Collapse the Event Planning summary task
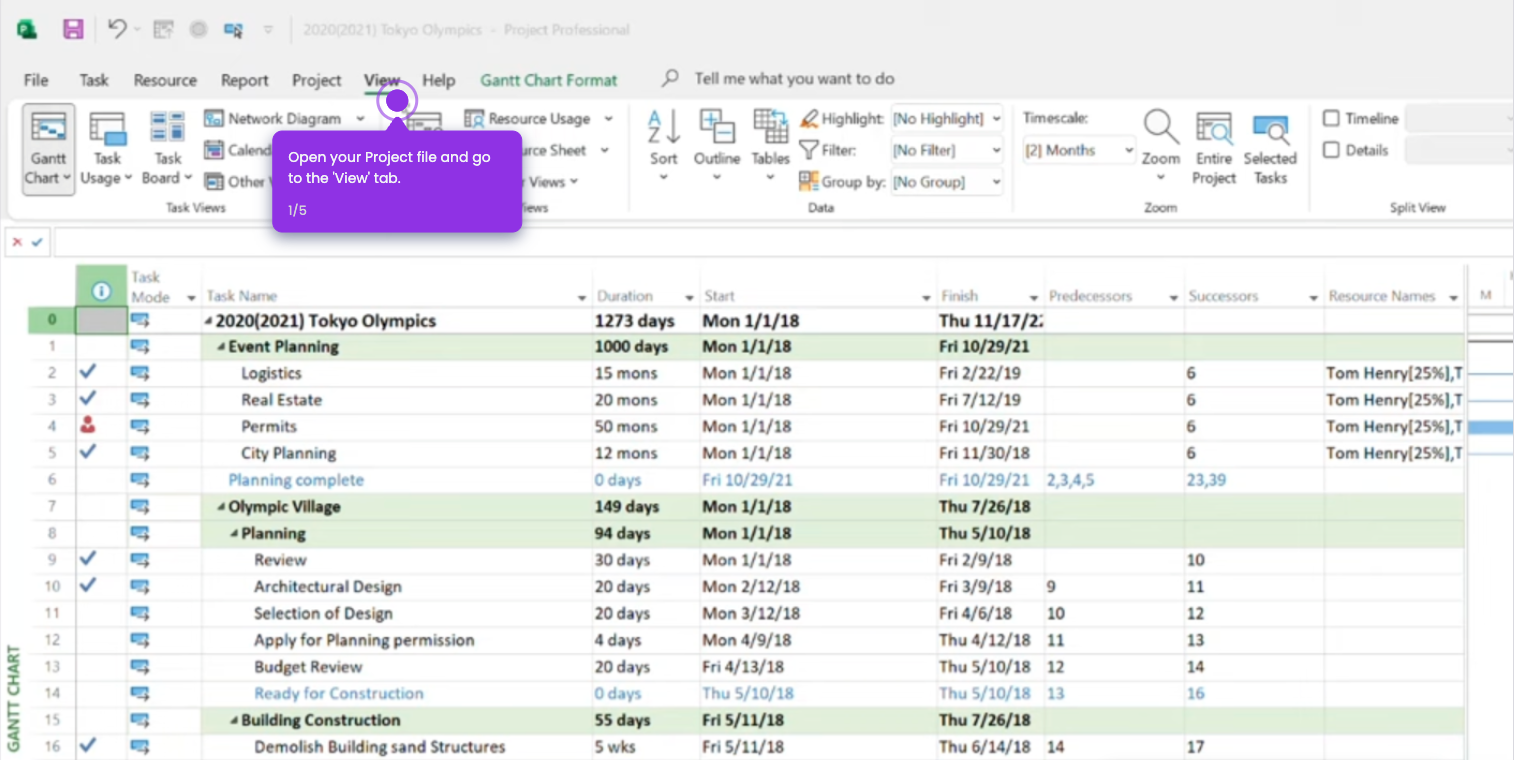Viewport: 1514px width, 760px height. pyautogui.click(x=221, y=347)
